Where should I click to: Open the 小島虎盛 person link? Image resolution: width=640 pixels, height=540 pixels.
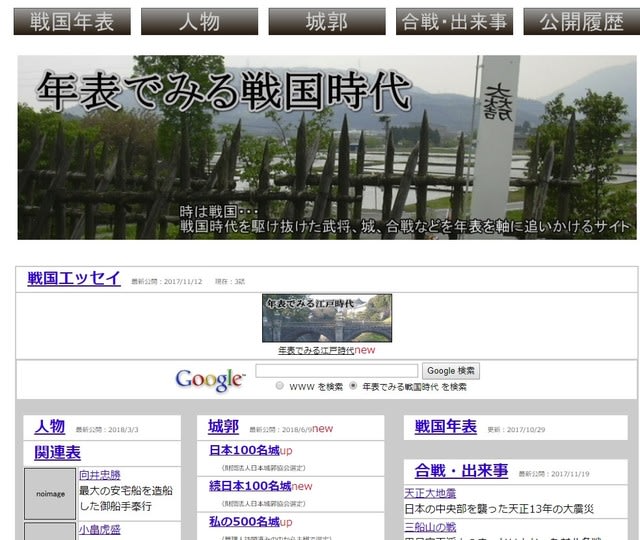tap(100, 529)
